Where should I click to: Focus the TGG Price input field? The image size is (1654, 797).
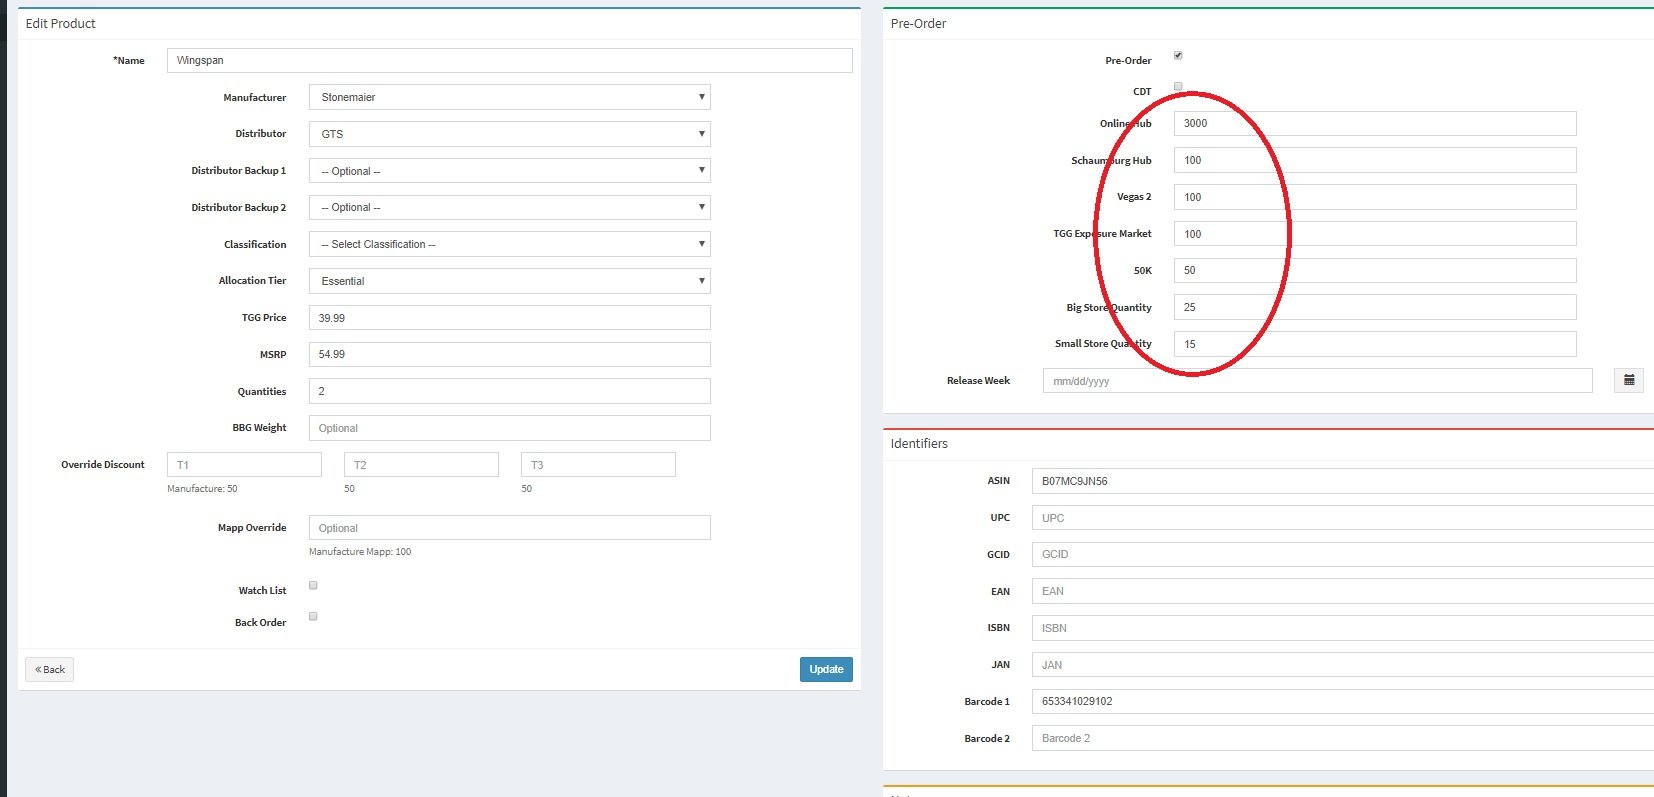pyautogui.click(x=509, y=318)
